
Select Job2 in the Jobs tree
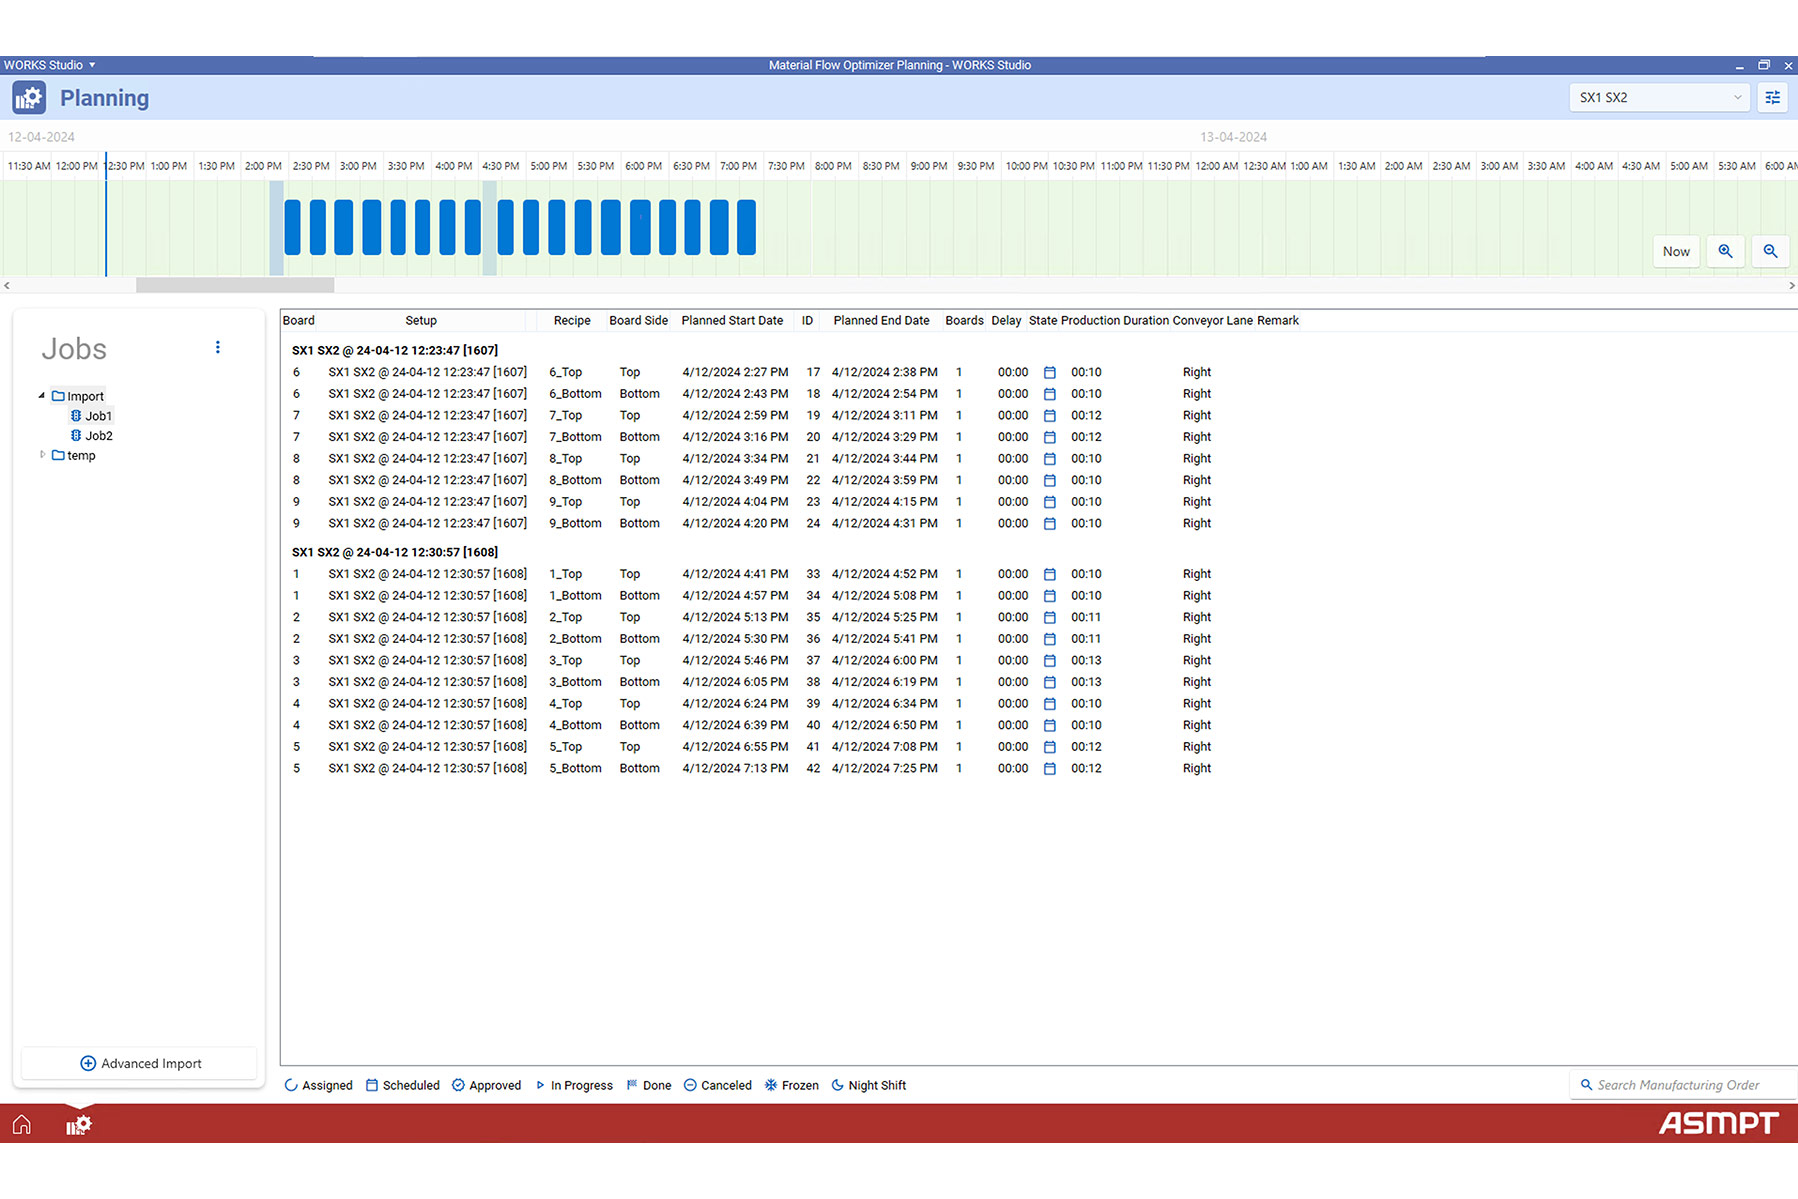pyautogui.click(x=98, y=436)
